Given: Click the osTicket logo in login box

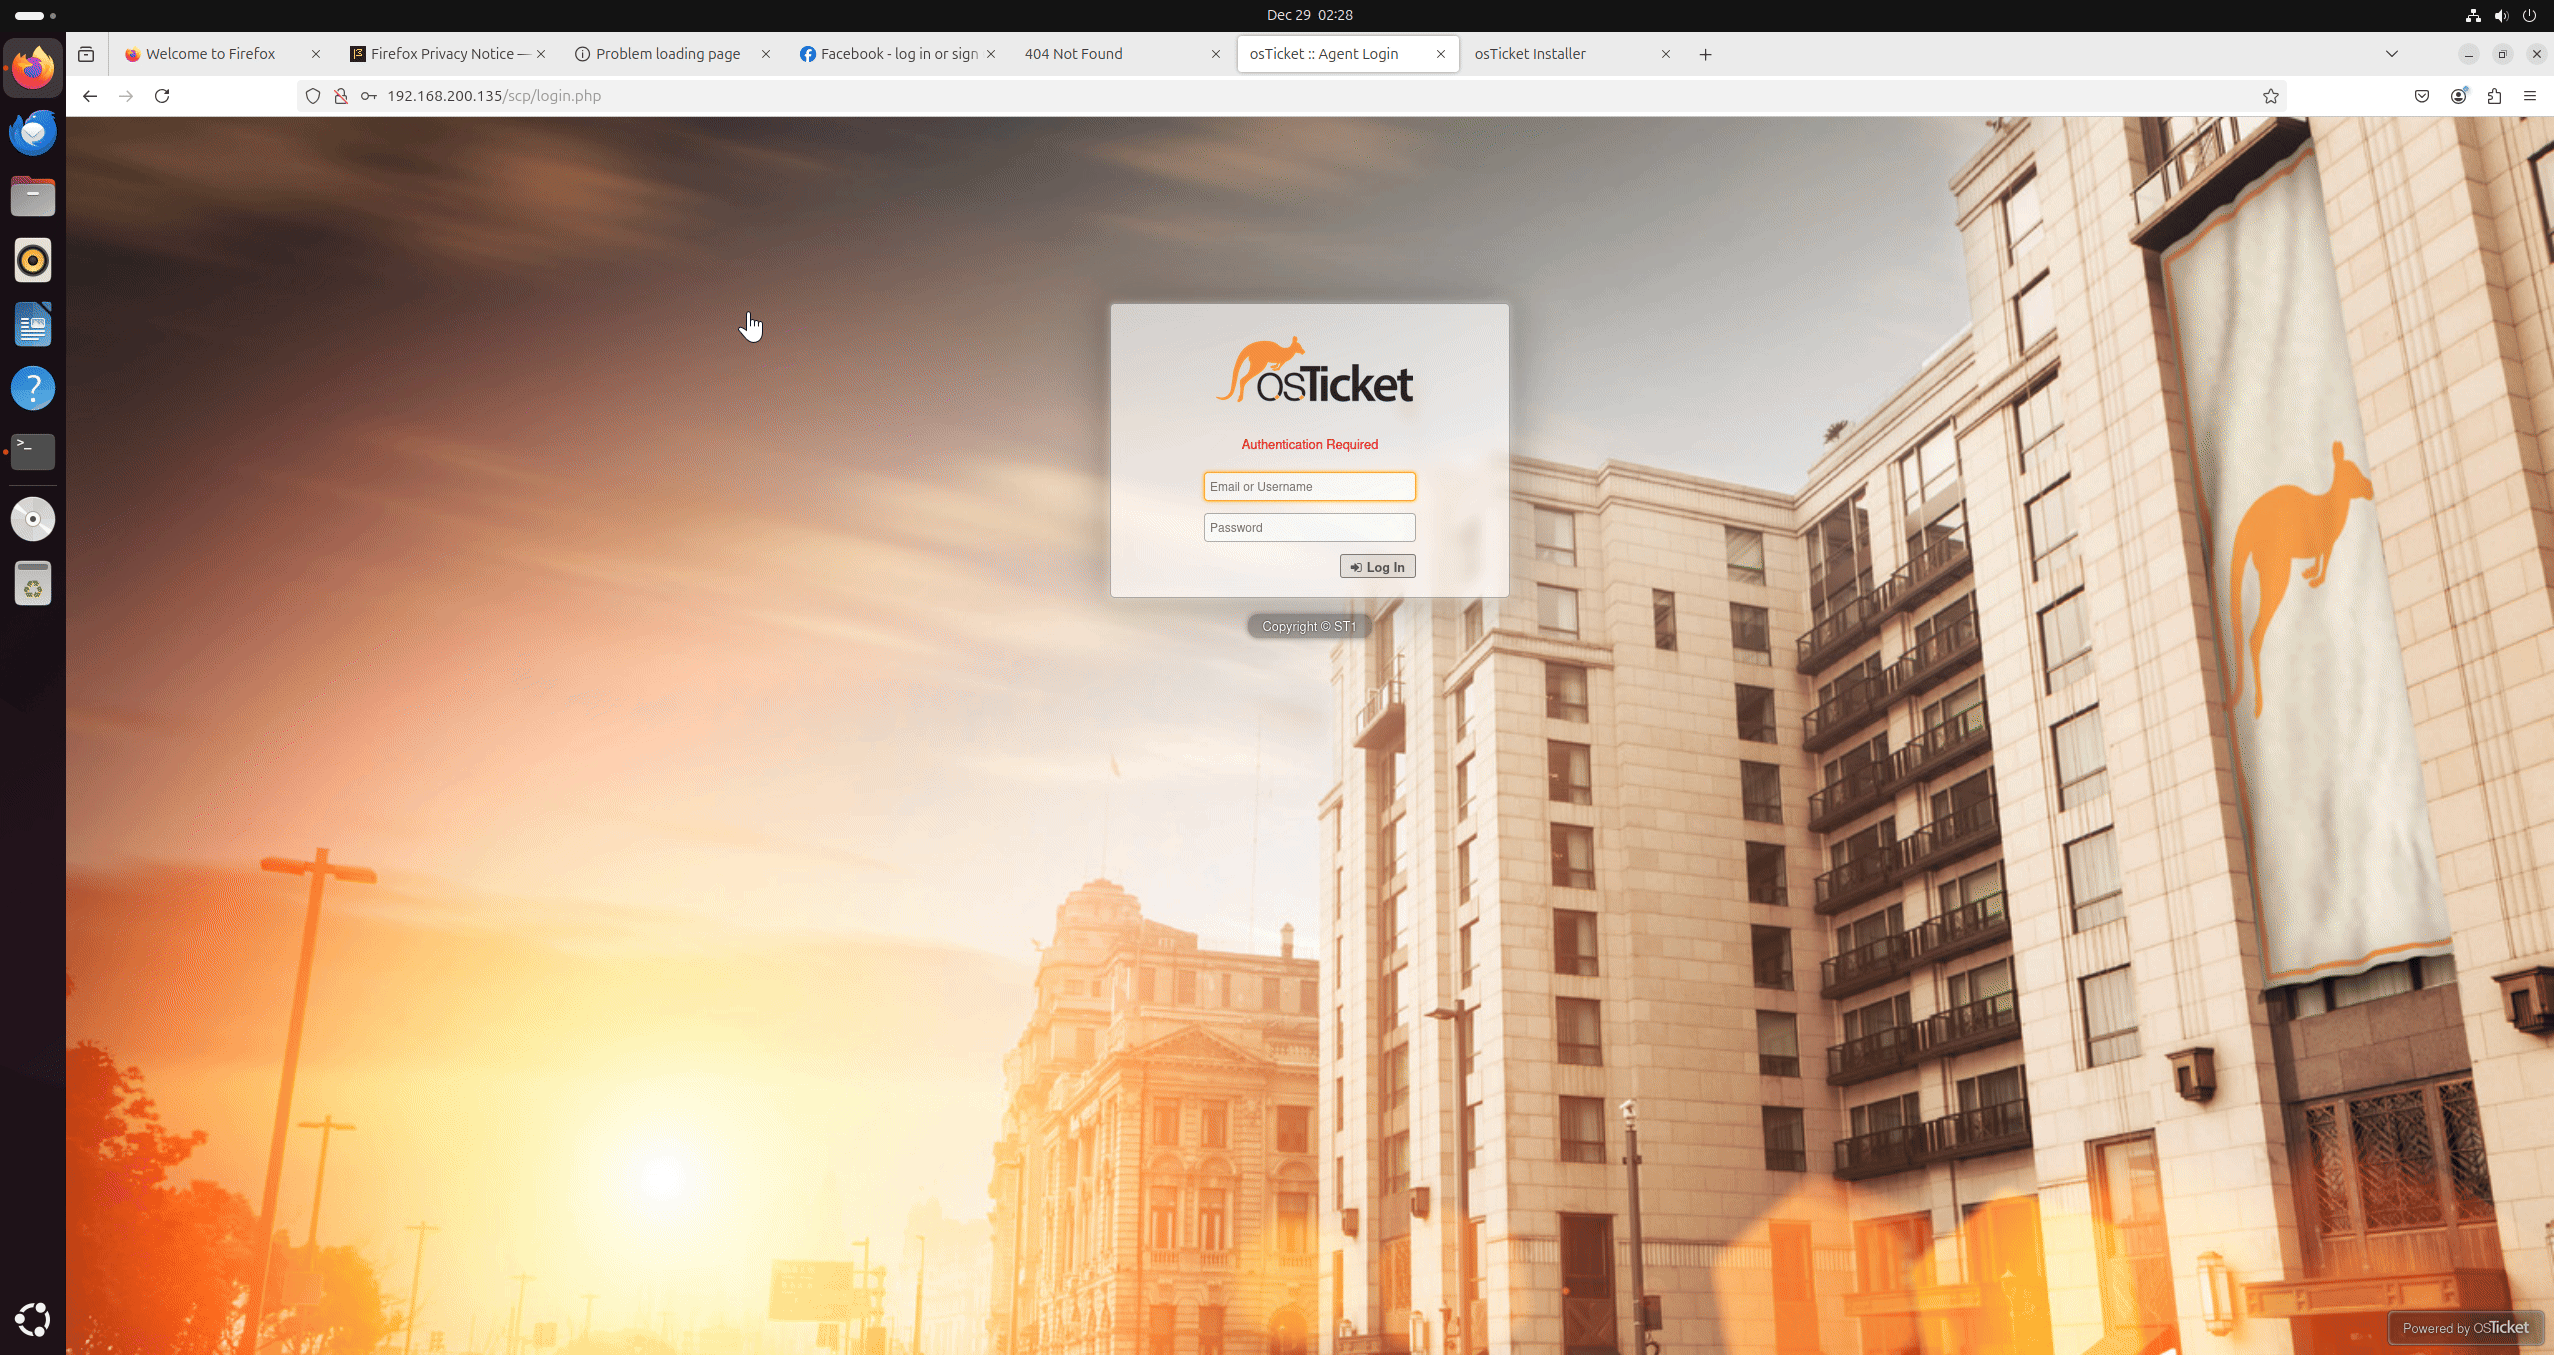Looking at the screenshot, I should pos(1314,370).
